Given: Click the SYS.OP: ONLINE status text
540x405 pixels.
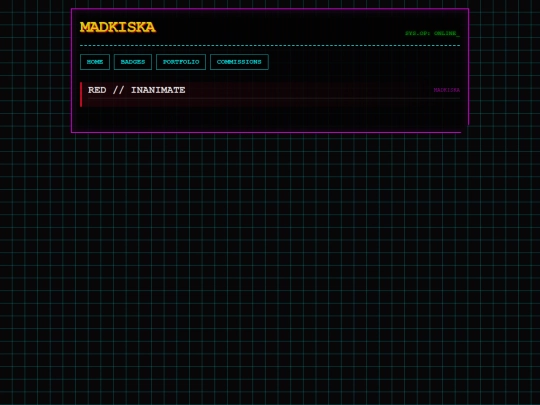Looking at the screenshot, I should (432, 33).
